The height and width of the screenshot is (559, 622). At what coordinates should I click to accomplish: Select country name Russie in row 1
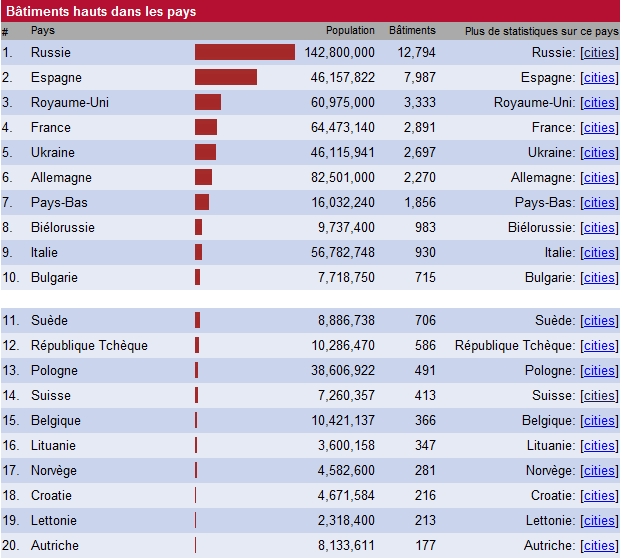pos(51,52)
